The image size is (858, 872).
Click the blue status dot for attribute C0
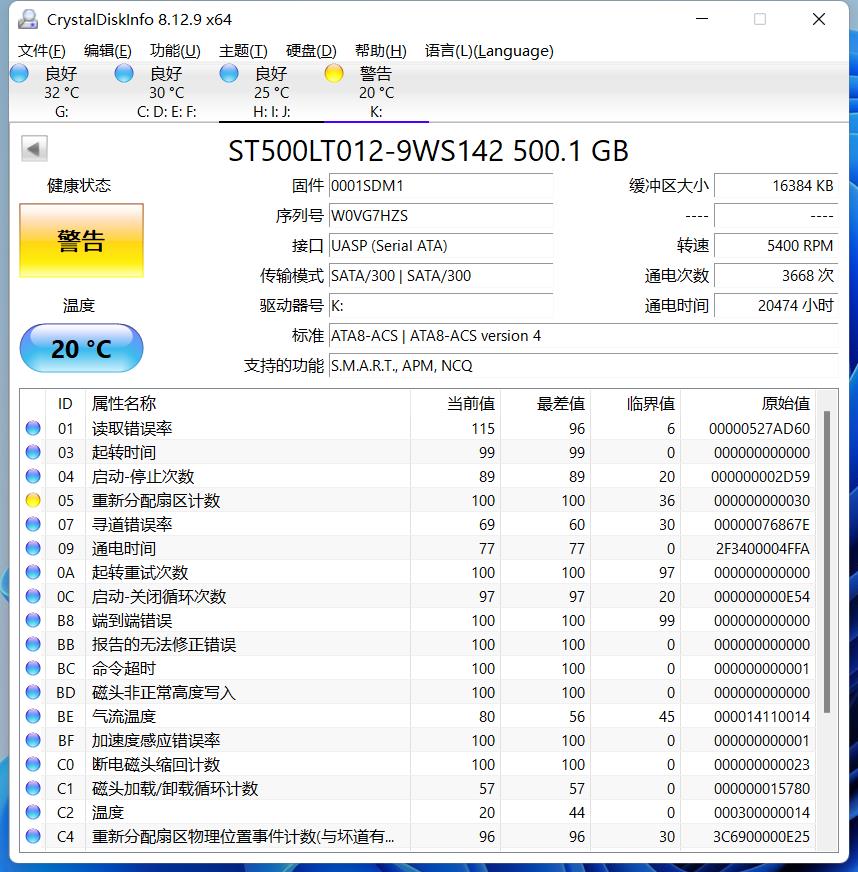coord(33,764)
